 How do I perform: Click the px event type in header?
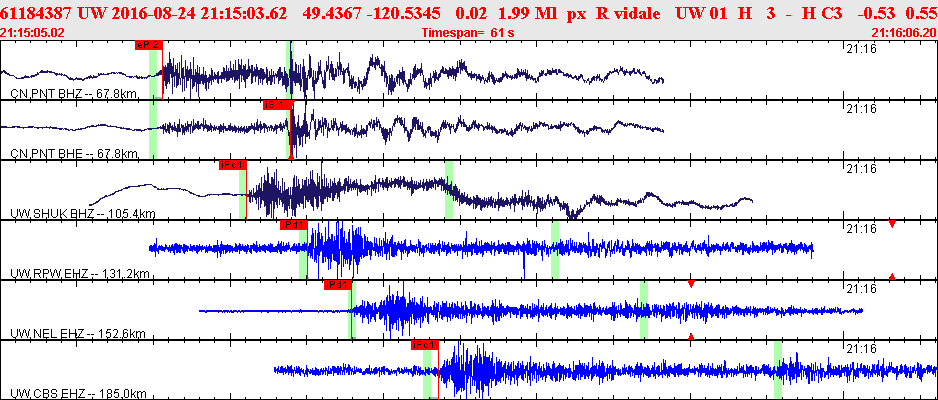(x=574, y=13)
